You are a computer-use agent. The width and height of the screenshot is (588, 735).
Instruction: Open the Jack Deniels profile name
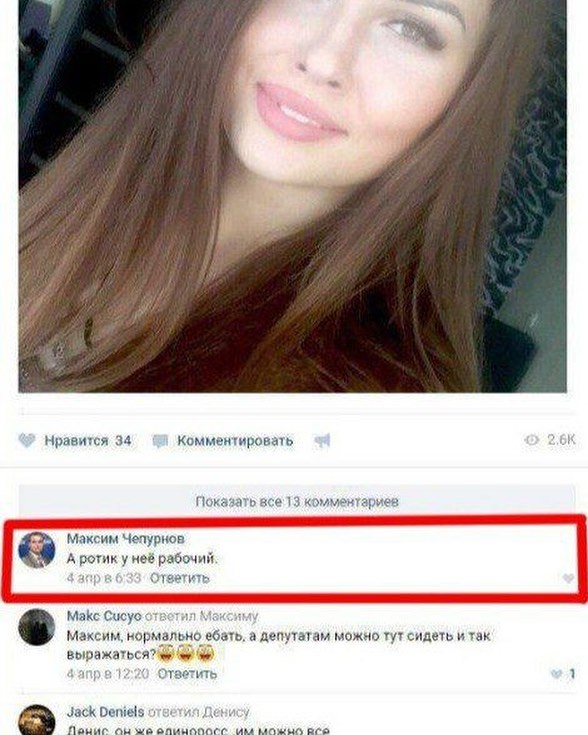(x=106, y=712)
